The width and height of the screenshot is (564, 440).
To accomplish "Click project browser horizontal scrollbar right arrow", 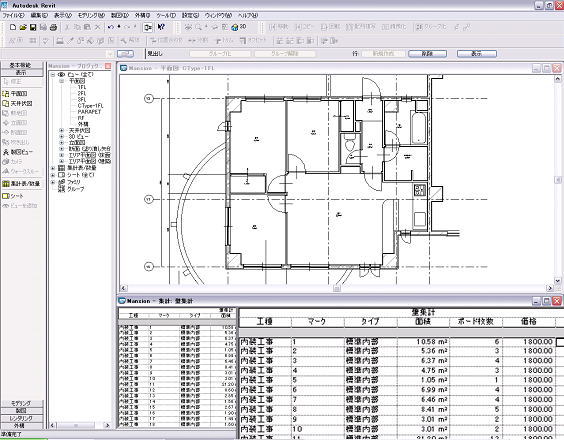I will [107, 425].
